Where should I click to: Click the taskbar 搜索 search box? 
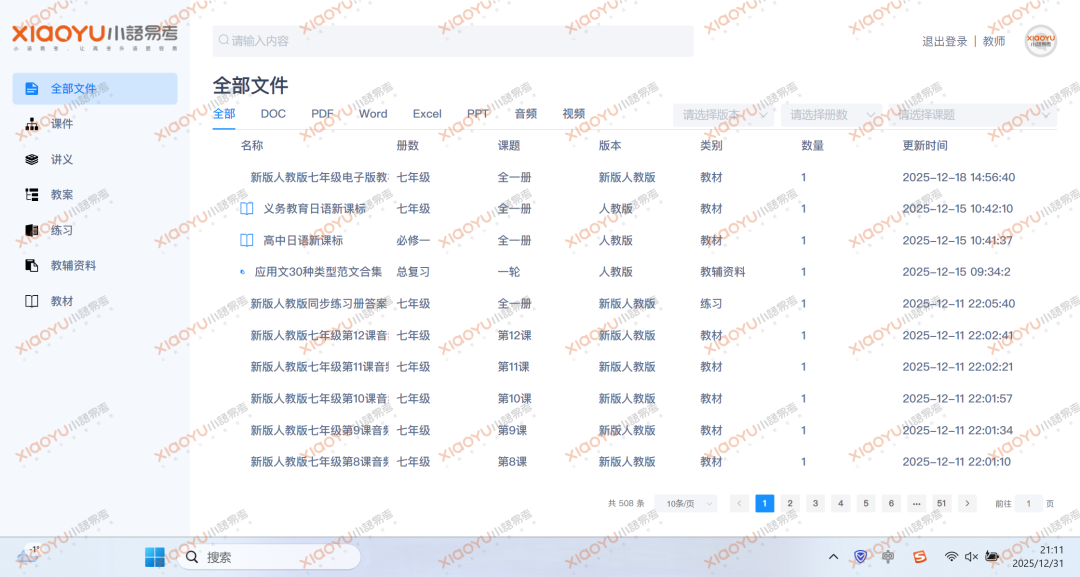tap(269, 557)
